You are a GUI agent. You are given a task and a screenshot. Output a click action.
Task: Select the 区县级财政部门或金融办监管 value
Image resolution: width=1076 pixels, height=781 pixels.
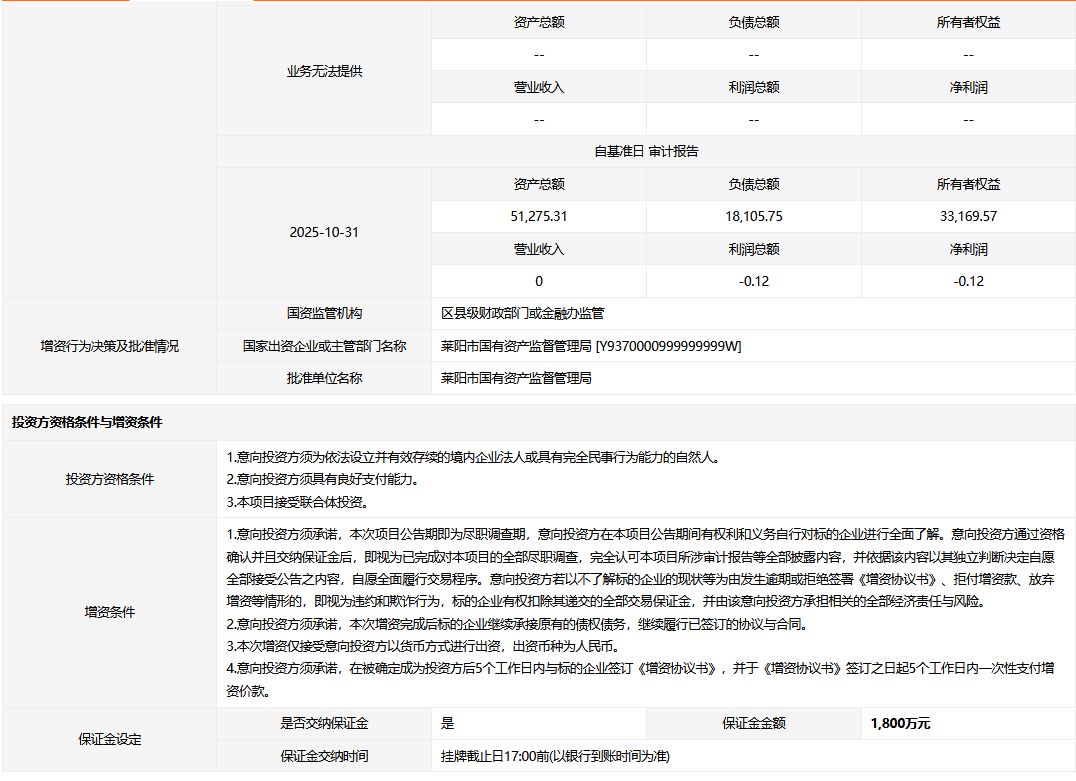tap(523, 314)
